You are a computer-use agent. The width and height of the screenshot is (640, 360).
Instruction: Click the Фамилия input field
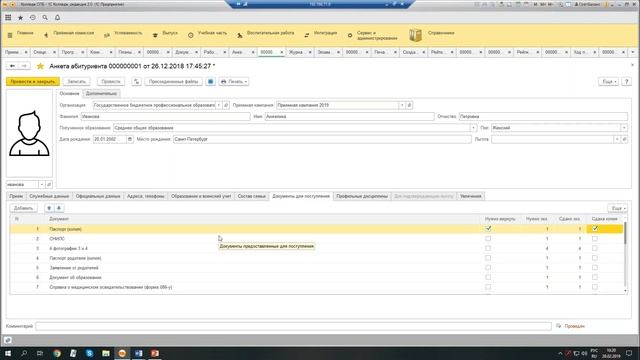[x=165, y=117]
